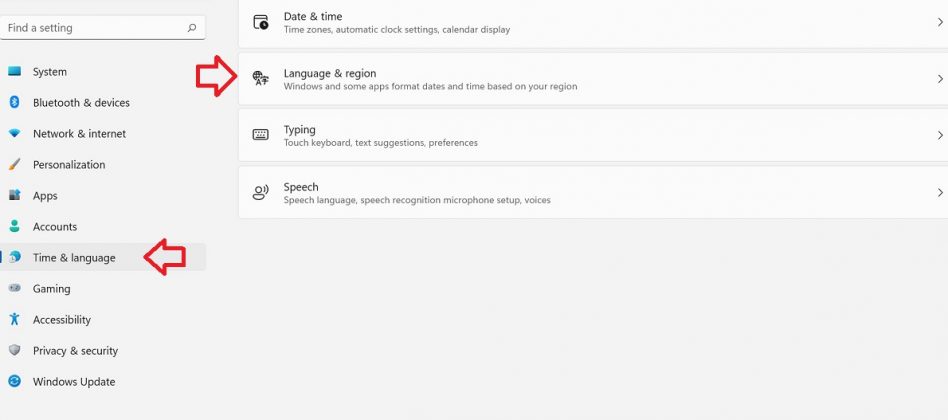Click the System monitor icon in sidebar
Viewport: 948px width, 420px height.
click(14, 72)
